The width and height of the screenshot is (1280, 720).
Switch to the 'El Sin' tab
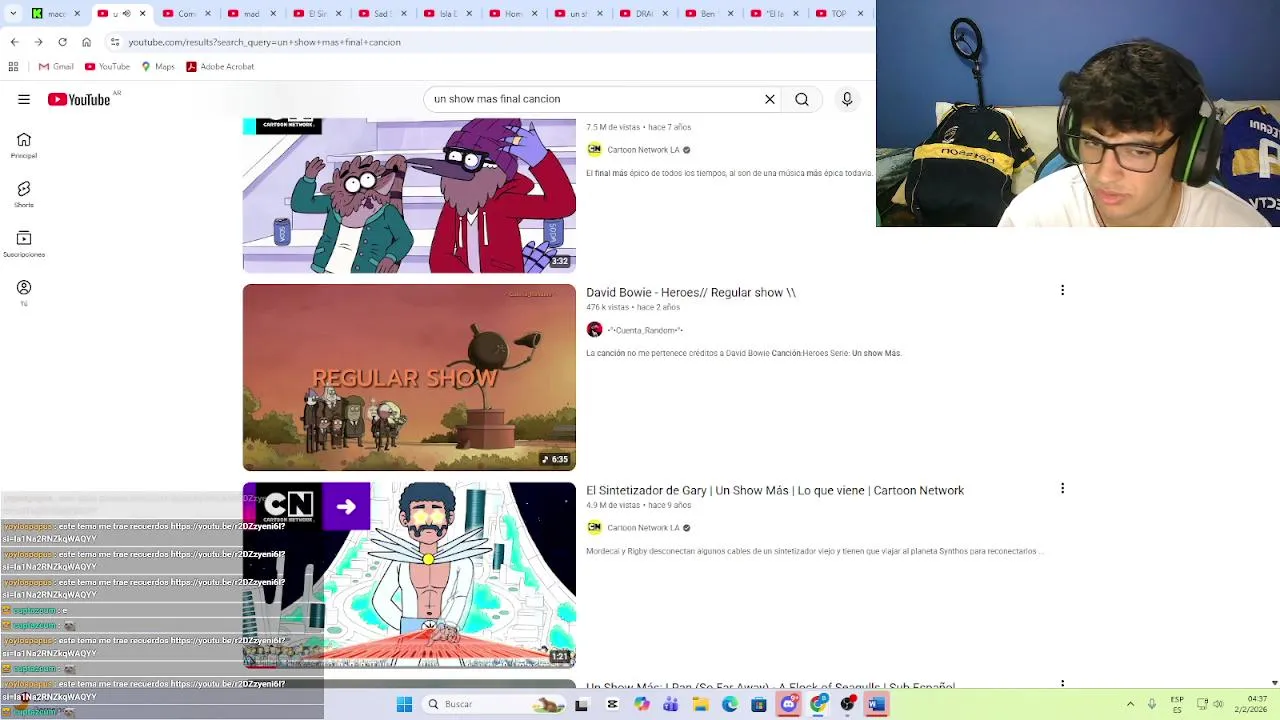pos(316,13)
